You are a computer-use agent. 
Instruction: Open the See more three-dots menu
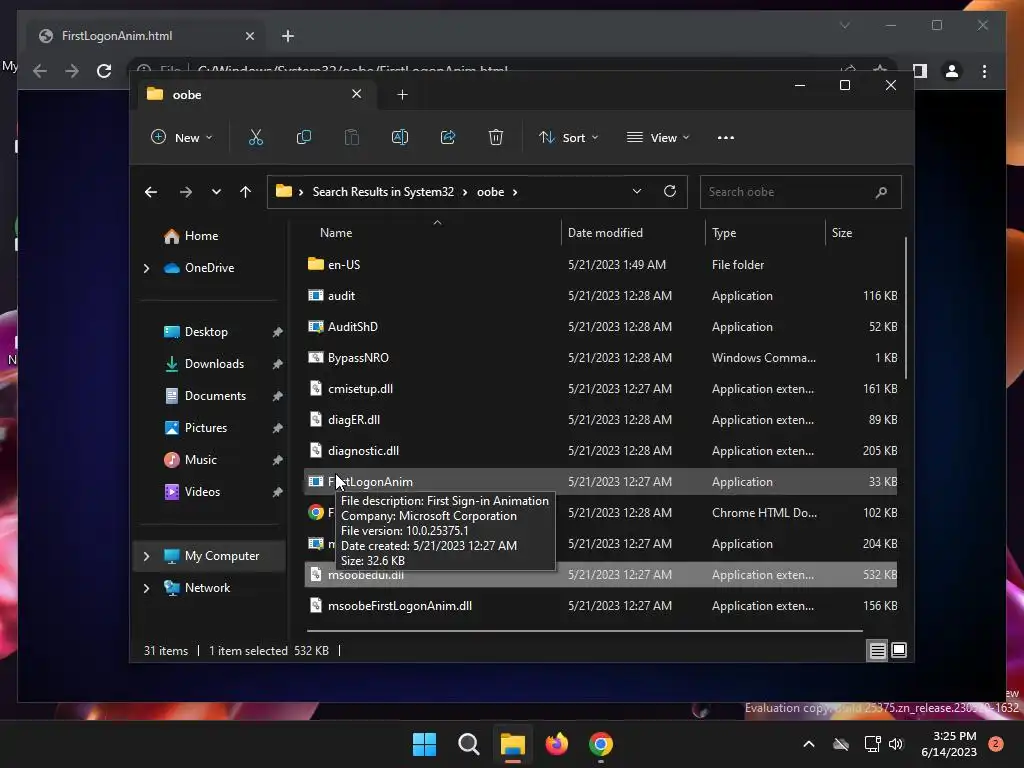(726, 138)
